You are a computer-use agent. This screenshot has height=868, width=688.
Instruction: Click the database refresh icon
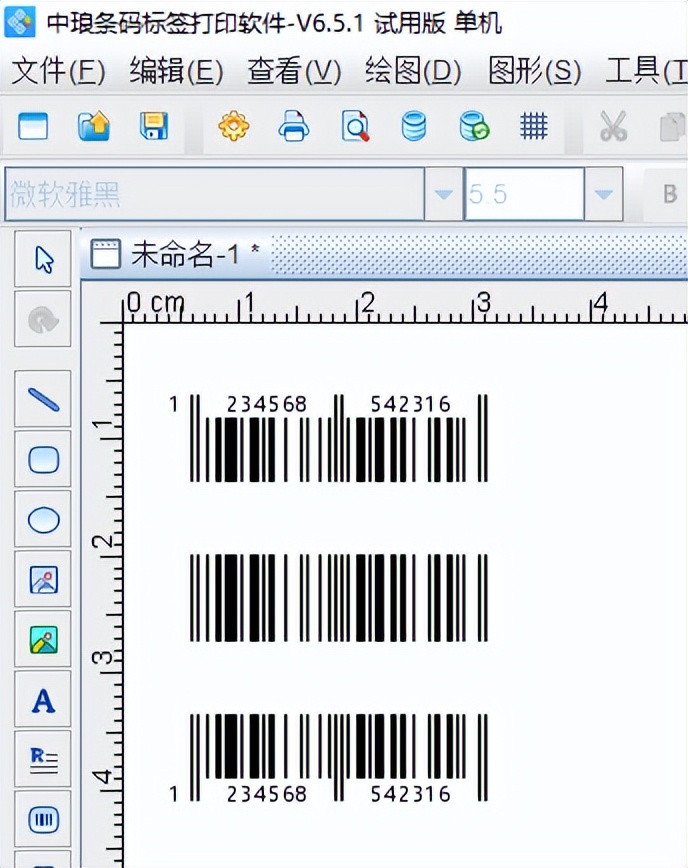click(x=474, y=126)
